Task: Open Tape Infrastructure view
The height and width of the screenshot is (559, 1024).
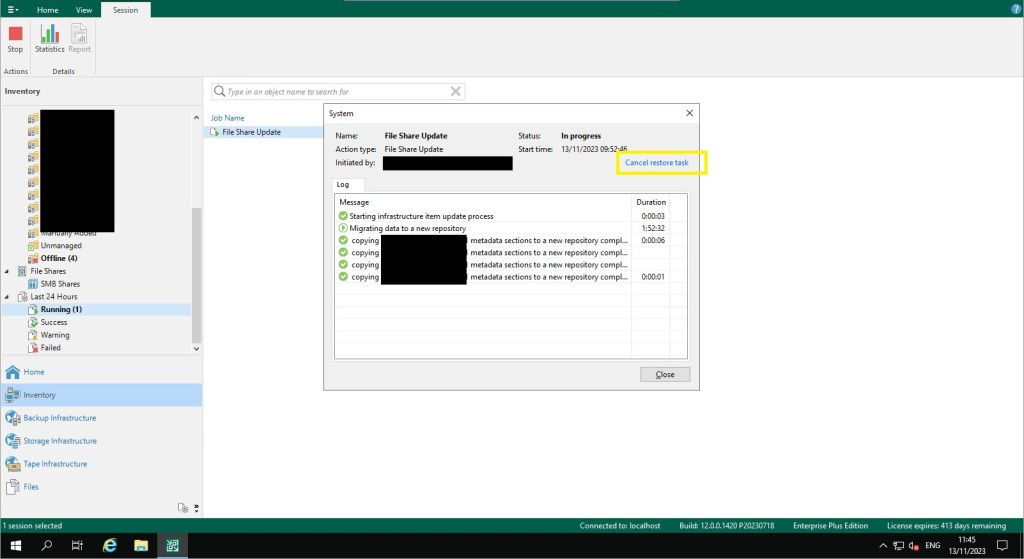Action: pos(101,464)
